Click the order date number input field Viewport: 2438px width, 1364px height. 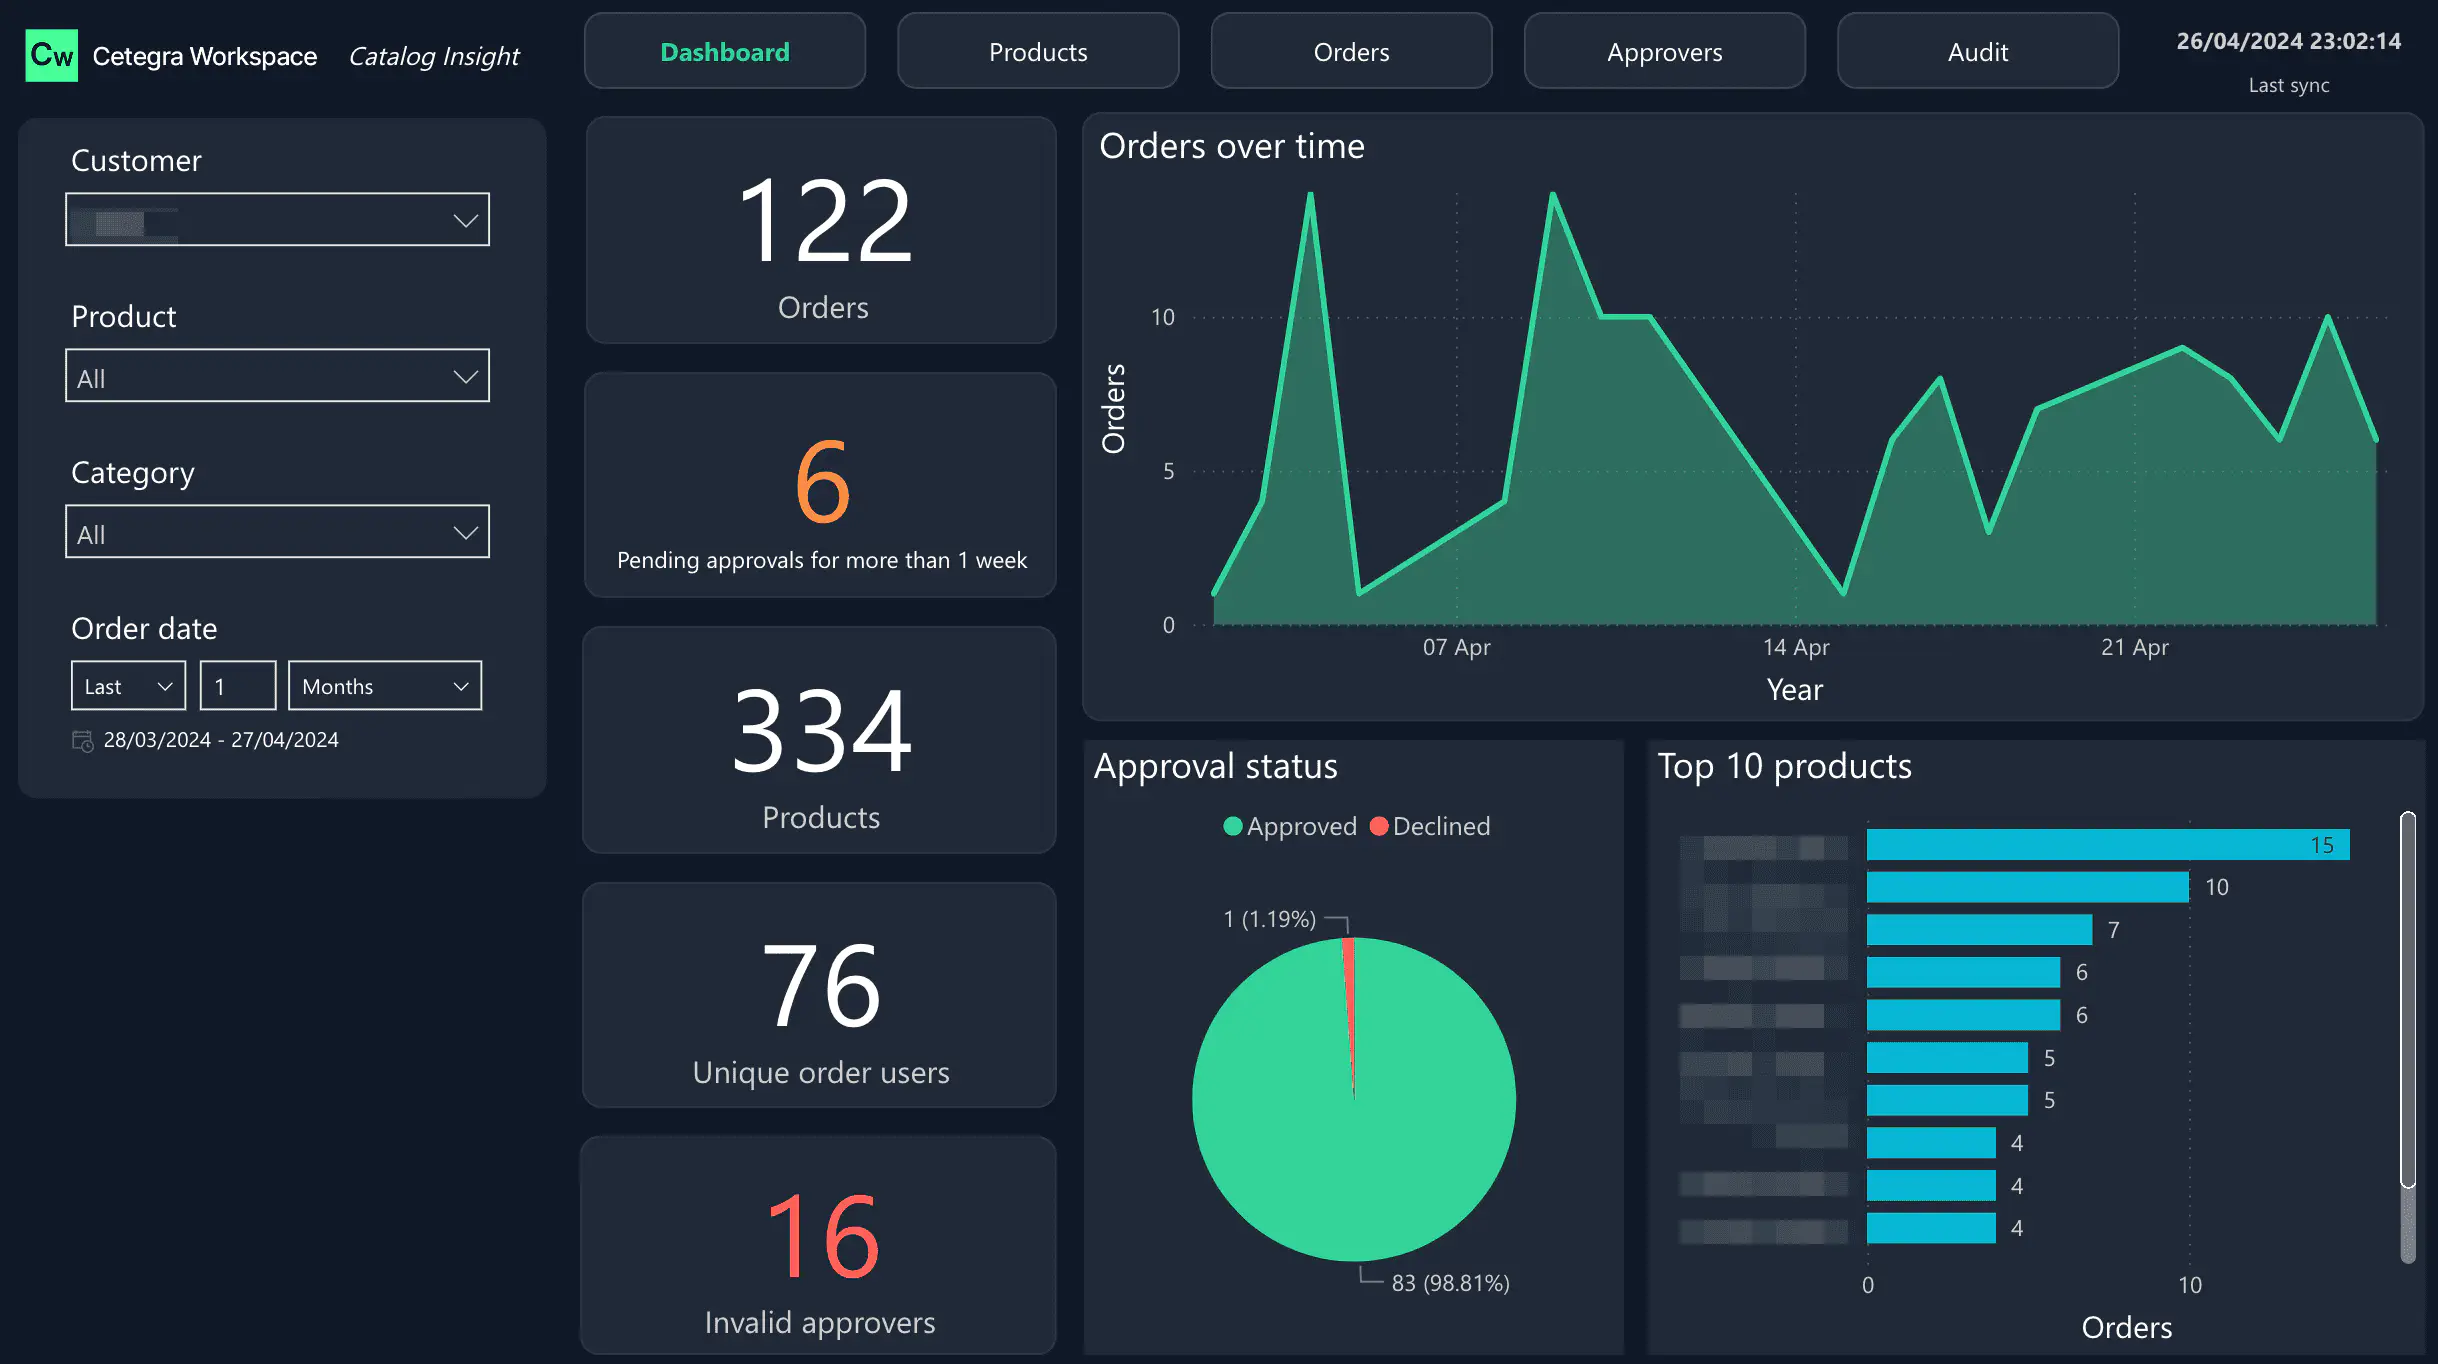pyautogui.click(x=238, y=686)
